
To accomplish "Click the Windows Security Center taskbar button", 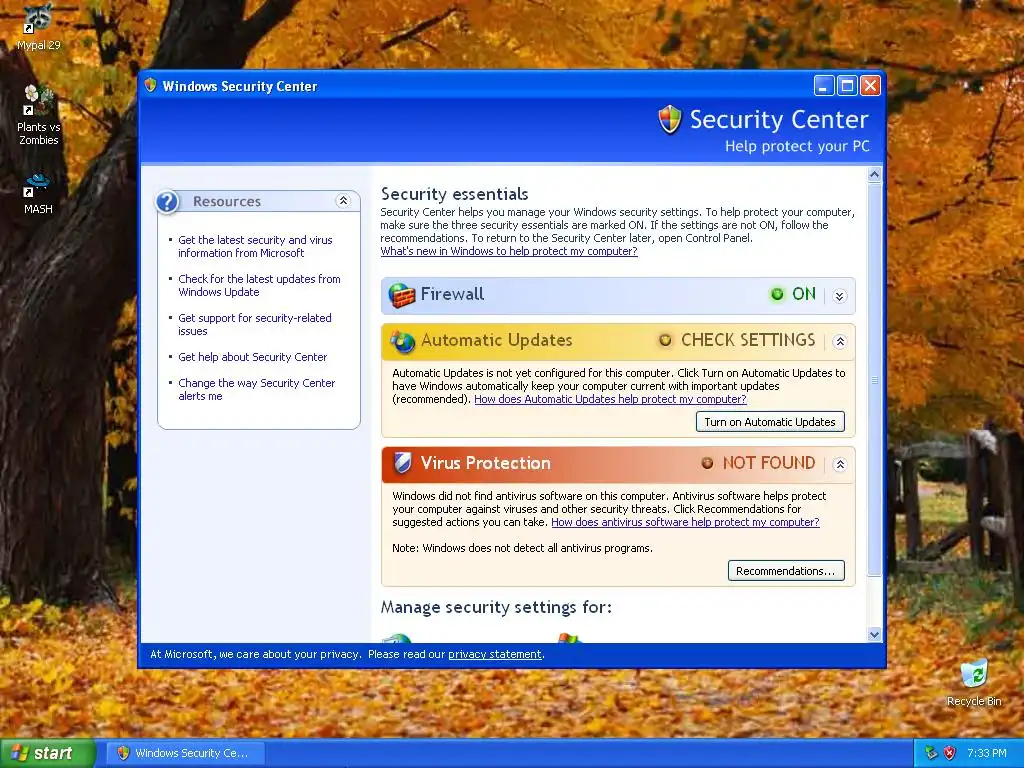I will [x=185, y=753].
